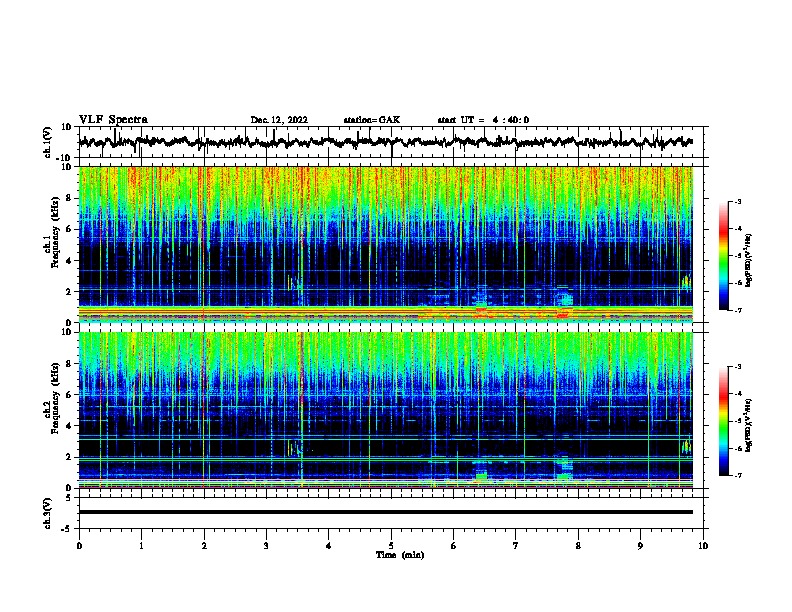
Task: Click the "station=GAK" header label
Action: click(x=372, y=120)
